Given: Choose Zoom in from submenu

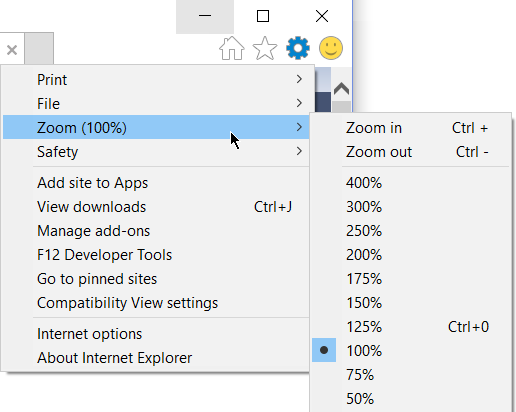Looking at the screenshot, I should point(410,128).
